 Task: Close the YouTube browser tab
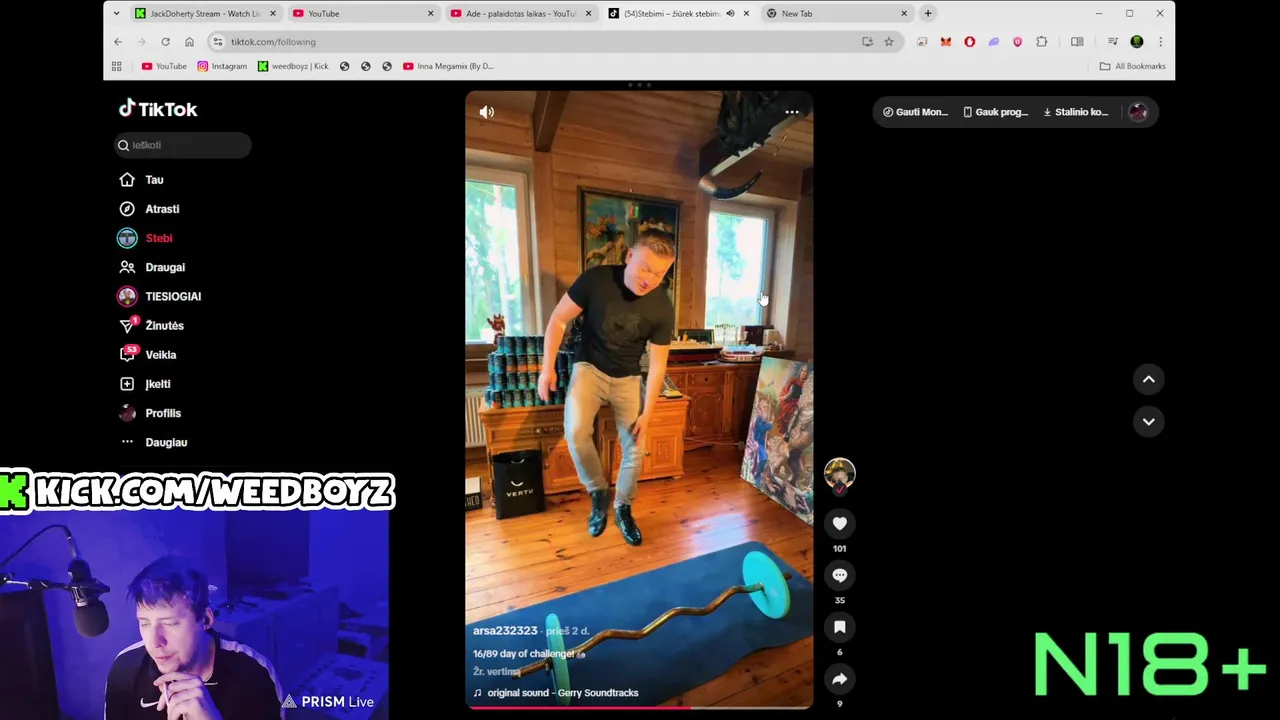tap(431, 14)
